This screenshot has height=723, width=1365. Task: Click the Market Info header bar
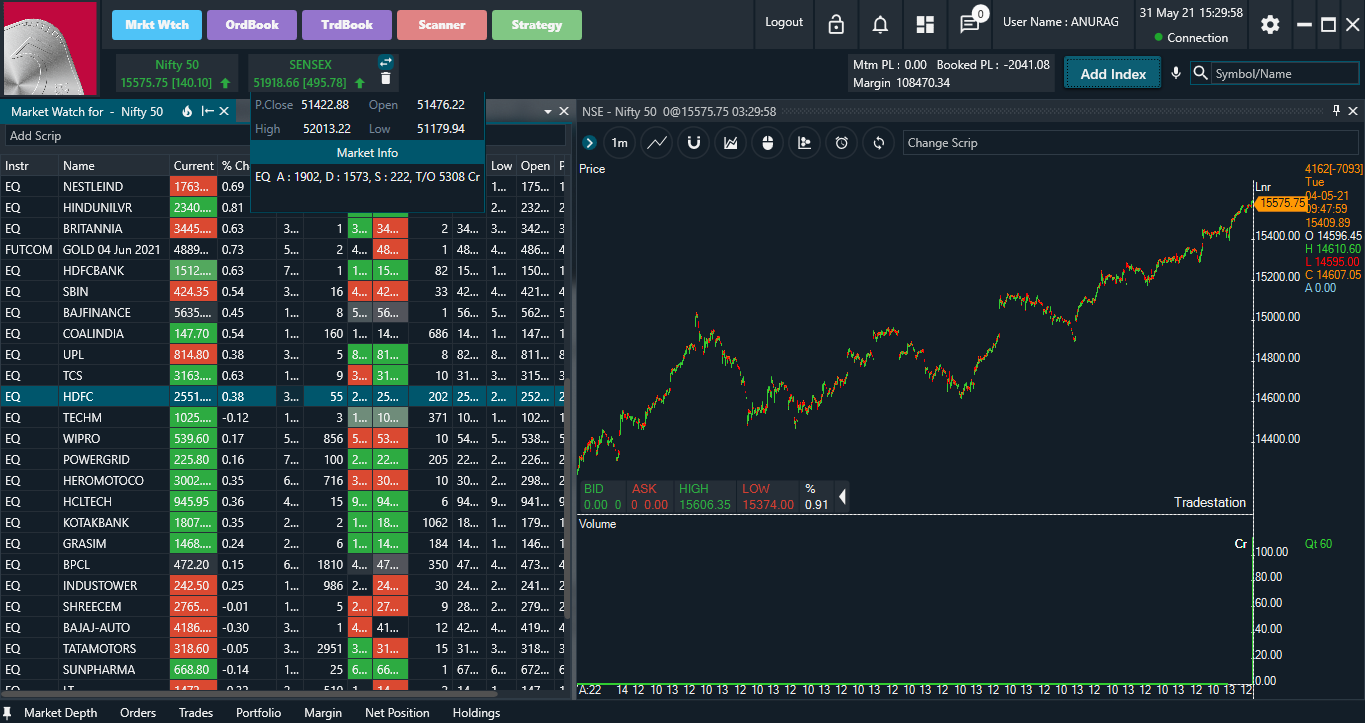click(x=367, y=153)
